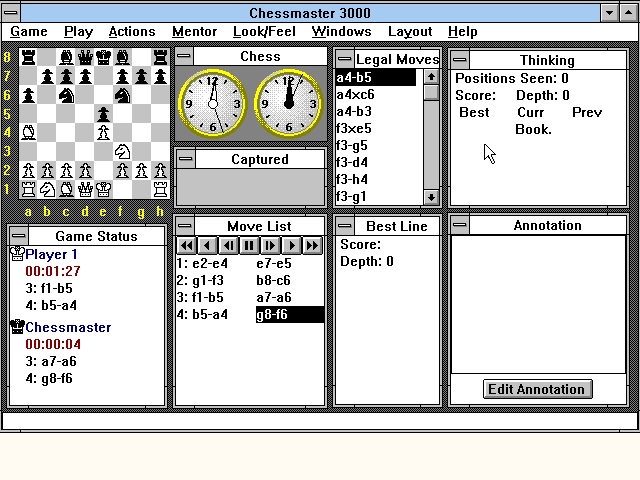
Task: Select move b8-c6 in Move List
Action: [273, 280]
